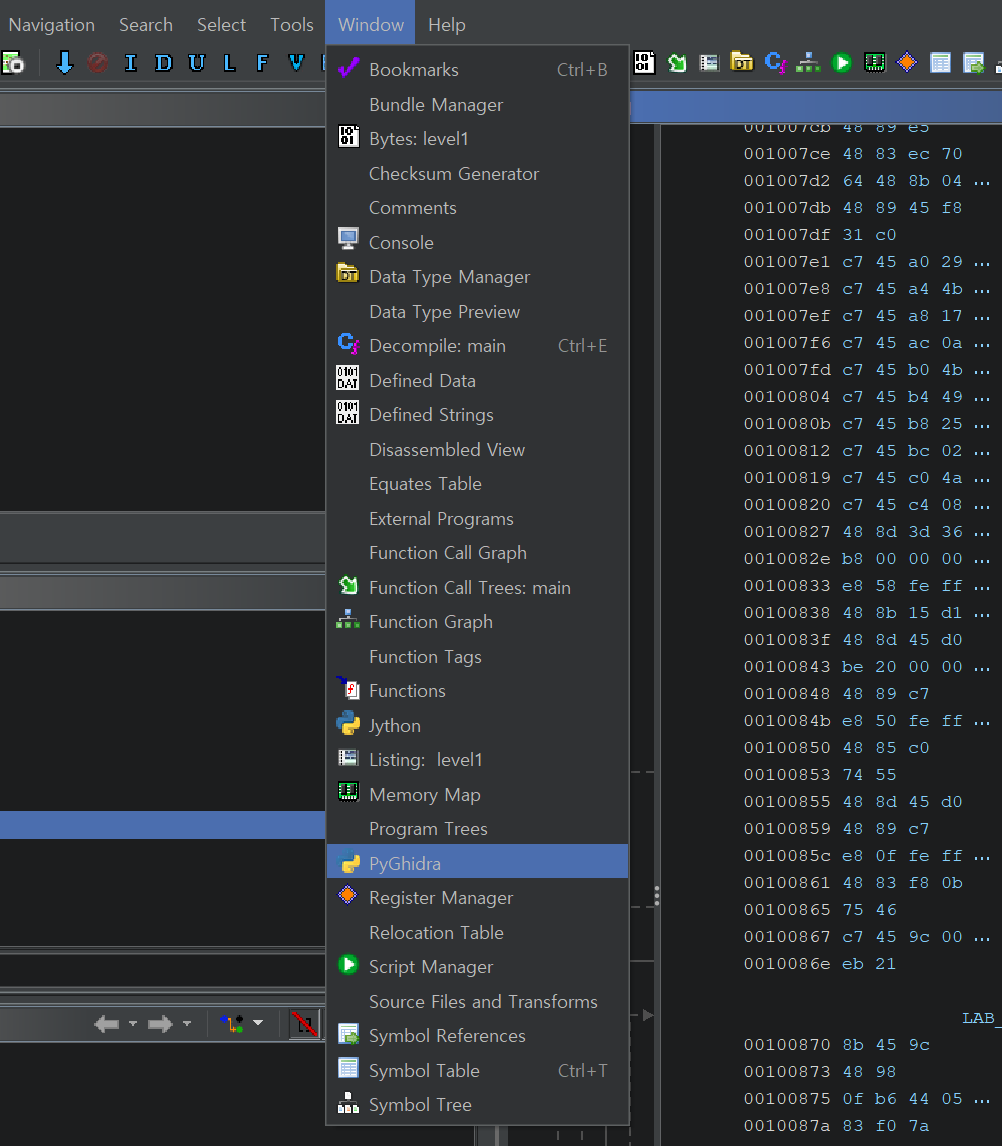Toggle Label navigation icon 'L'
Viewport: 1002px width, 1146px height.
[229, 63]
